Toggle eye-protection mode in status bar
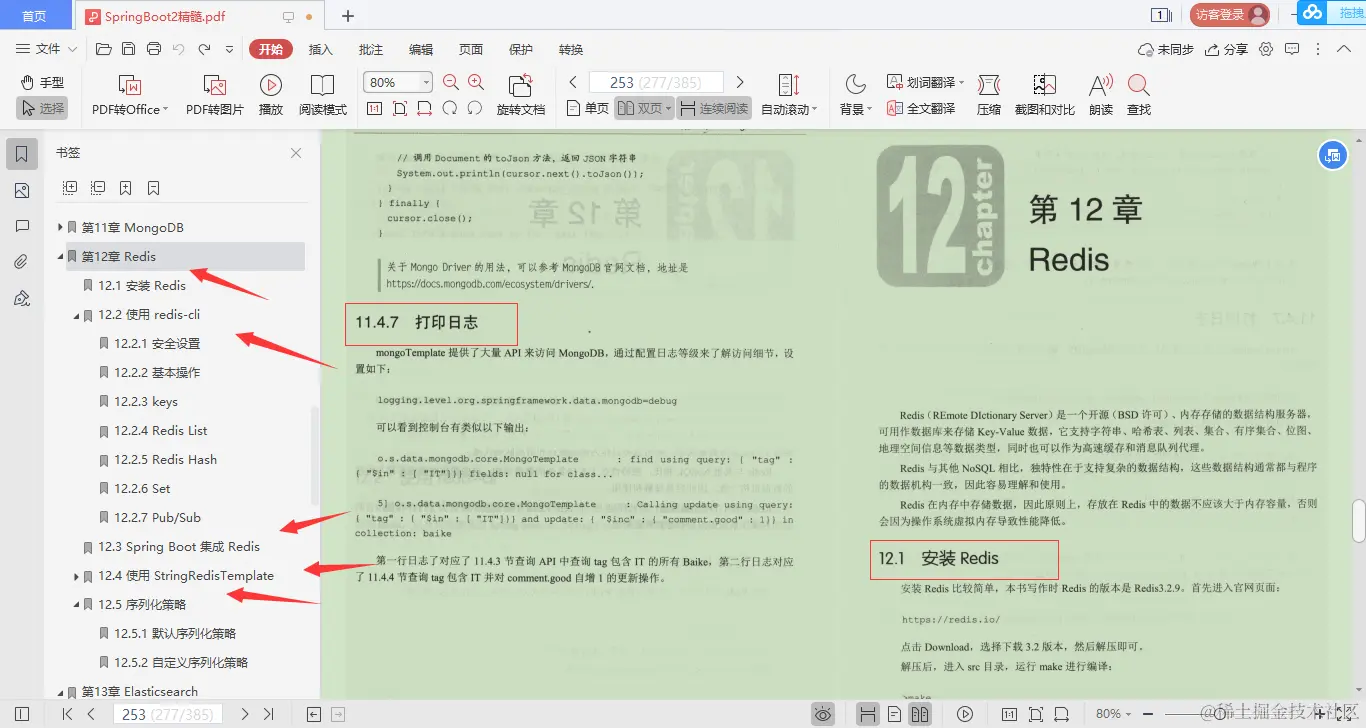The image size is (1366, 728). 822,714
